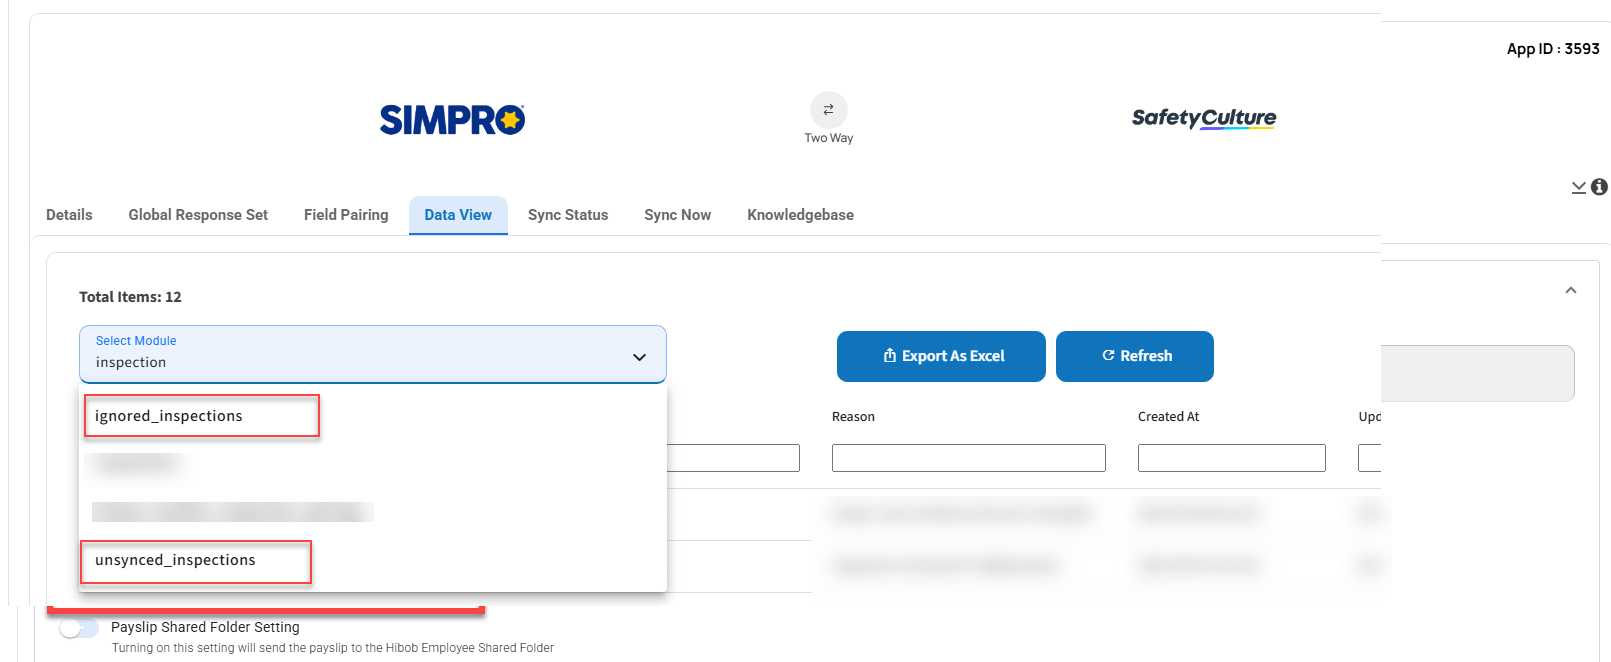Click the Created At filter input field
Viewport: 1611px width, 662px height.
pyautogui.click(x=1232, y=458)
